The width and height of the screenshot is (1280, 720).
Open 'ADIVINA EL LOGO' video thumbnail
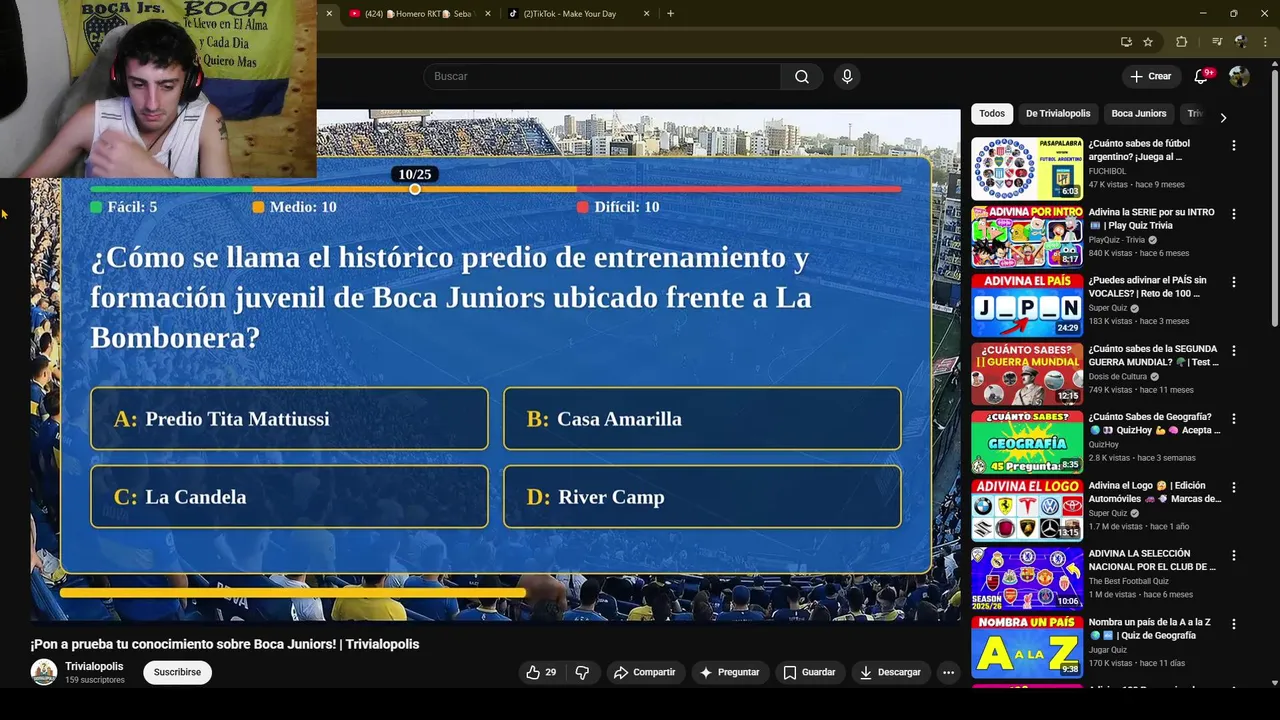pos(1027,510)
